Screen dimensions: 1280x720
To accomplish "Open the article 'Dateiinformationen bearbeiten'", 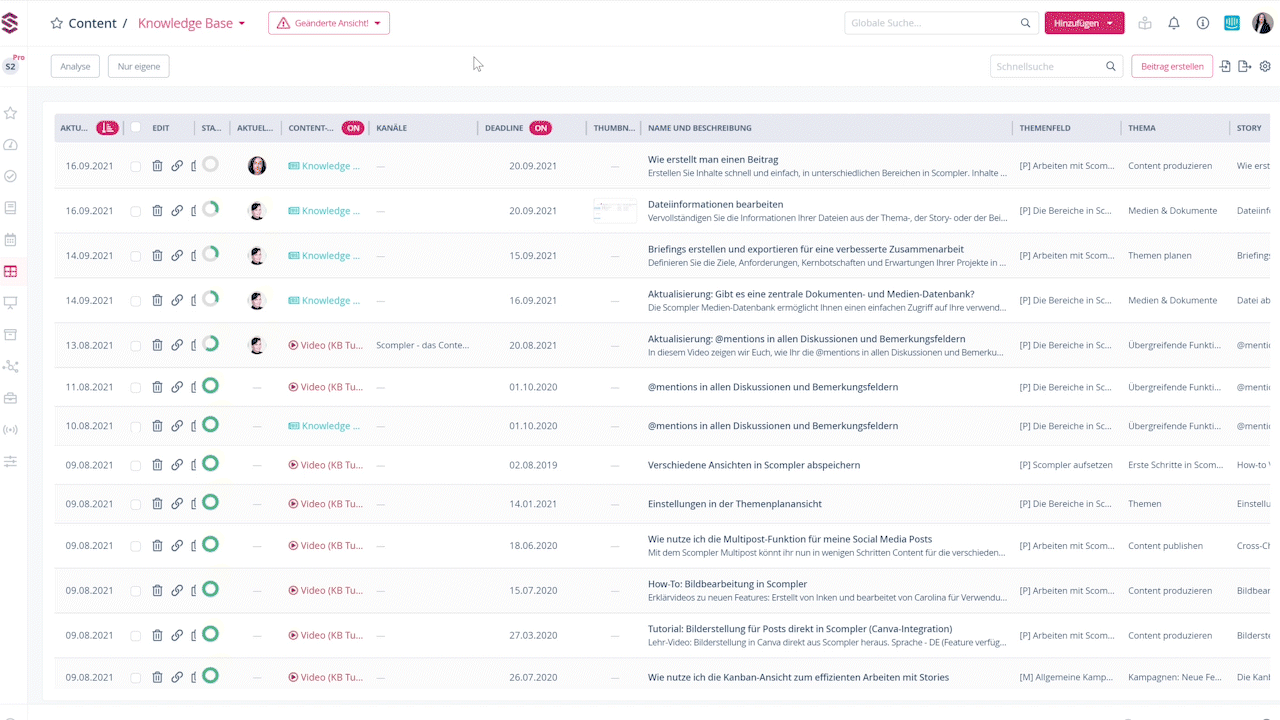I will [715, 204].
